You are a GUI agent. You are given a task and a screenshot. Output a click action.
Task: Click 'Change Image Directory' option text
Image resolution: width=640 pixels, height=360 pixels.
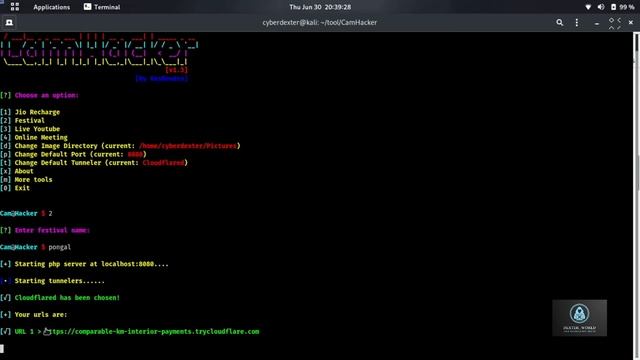tap(56, 146)
